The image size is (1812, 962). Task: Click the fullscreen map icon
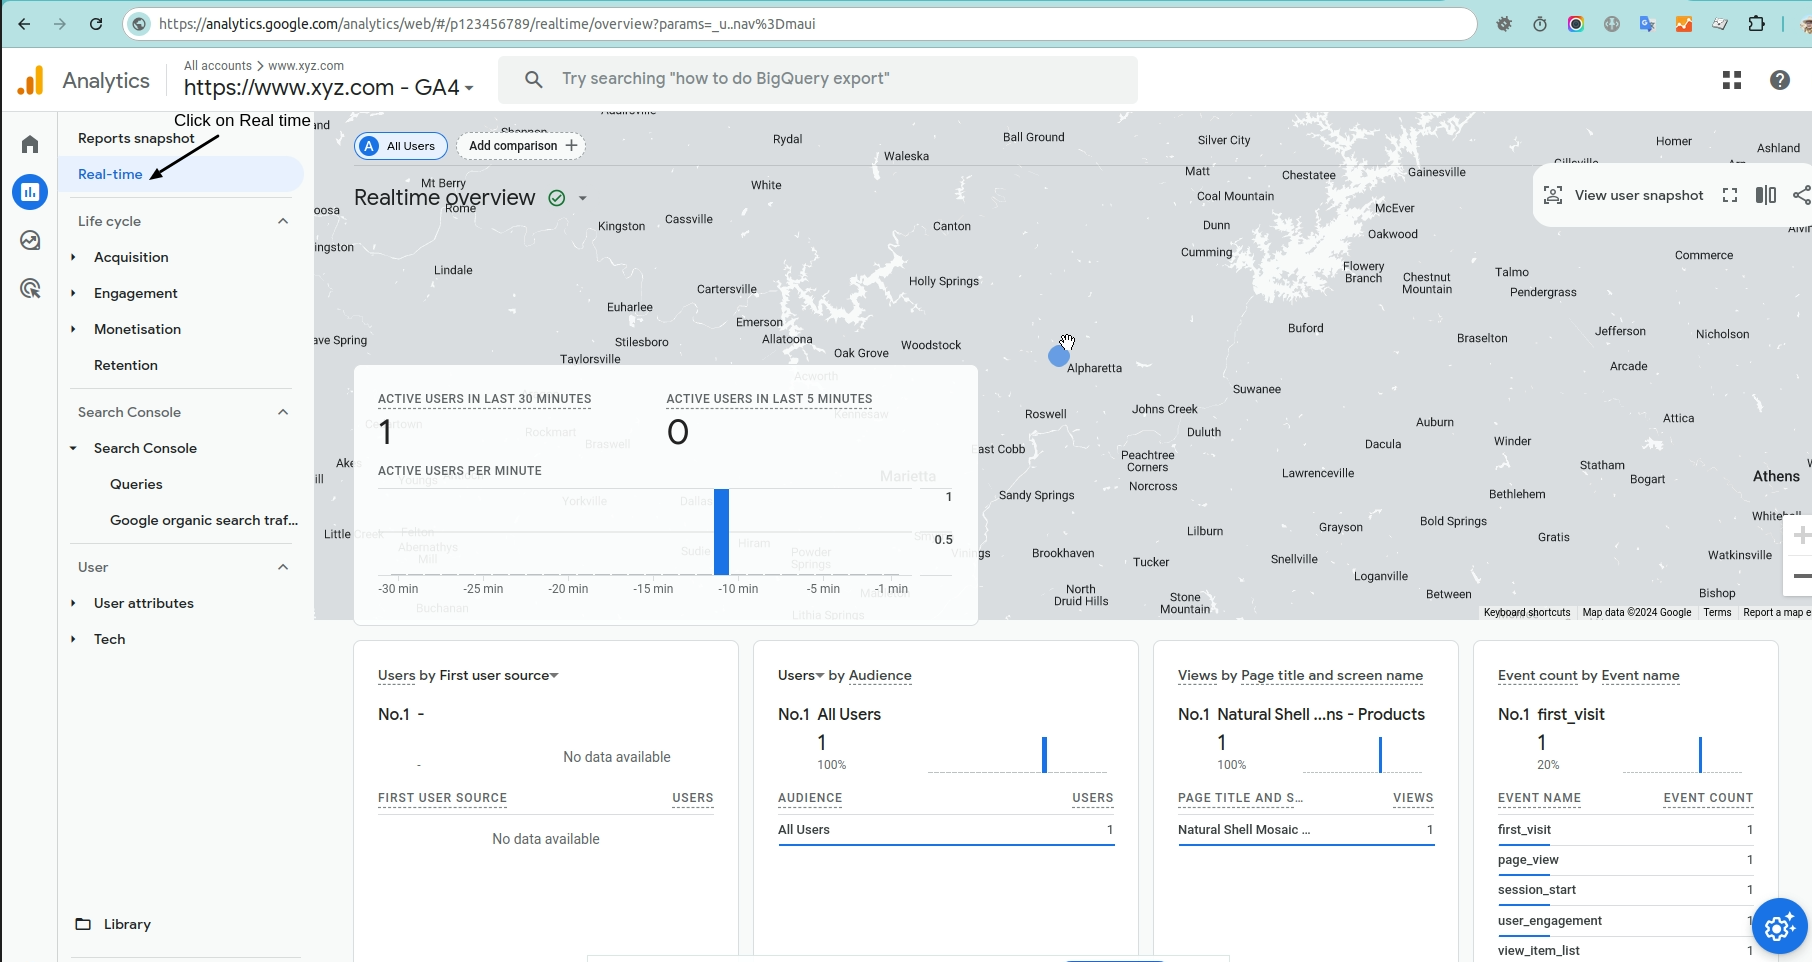pos(1729,195)
